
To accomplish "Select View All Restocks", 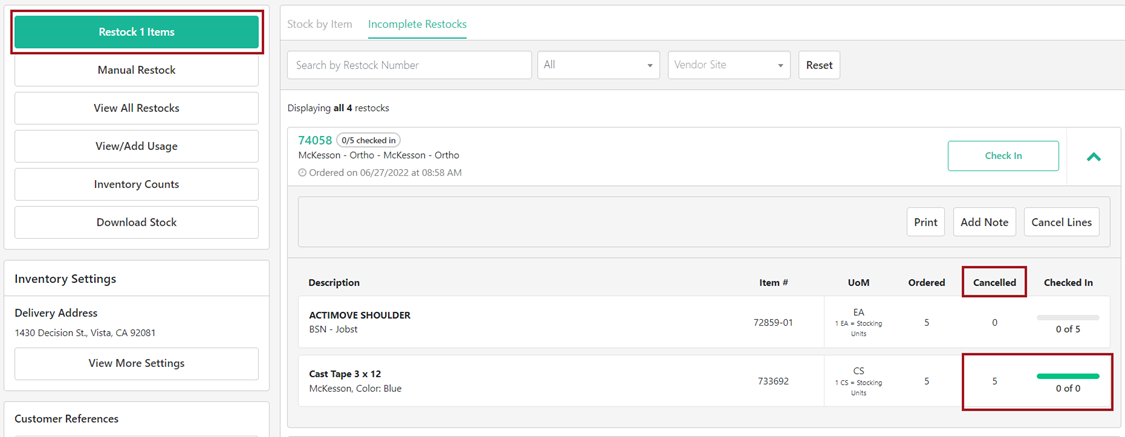I will click(x=136, y=108).
